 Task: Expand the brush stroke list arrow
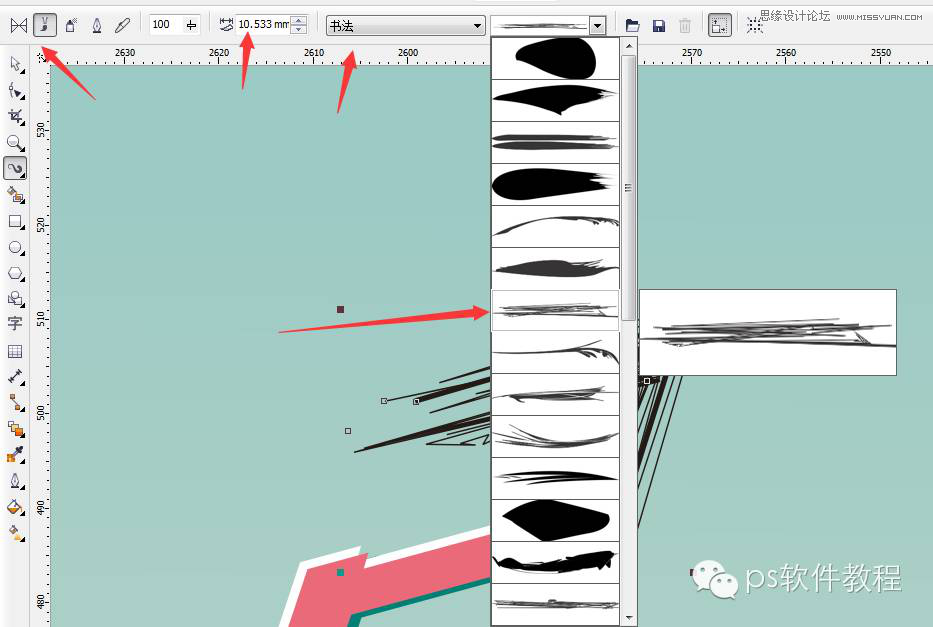tap(598, 24)
